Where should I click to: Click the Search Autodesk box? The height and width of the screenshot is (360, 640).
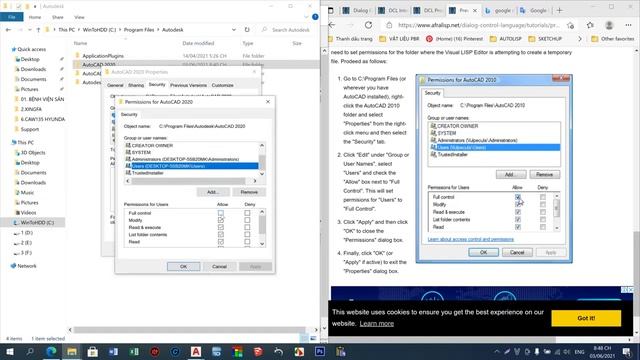[287, 30]
